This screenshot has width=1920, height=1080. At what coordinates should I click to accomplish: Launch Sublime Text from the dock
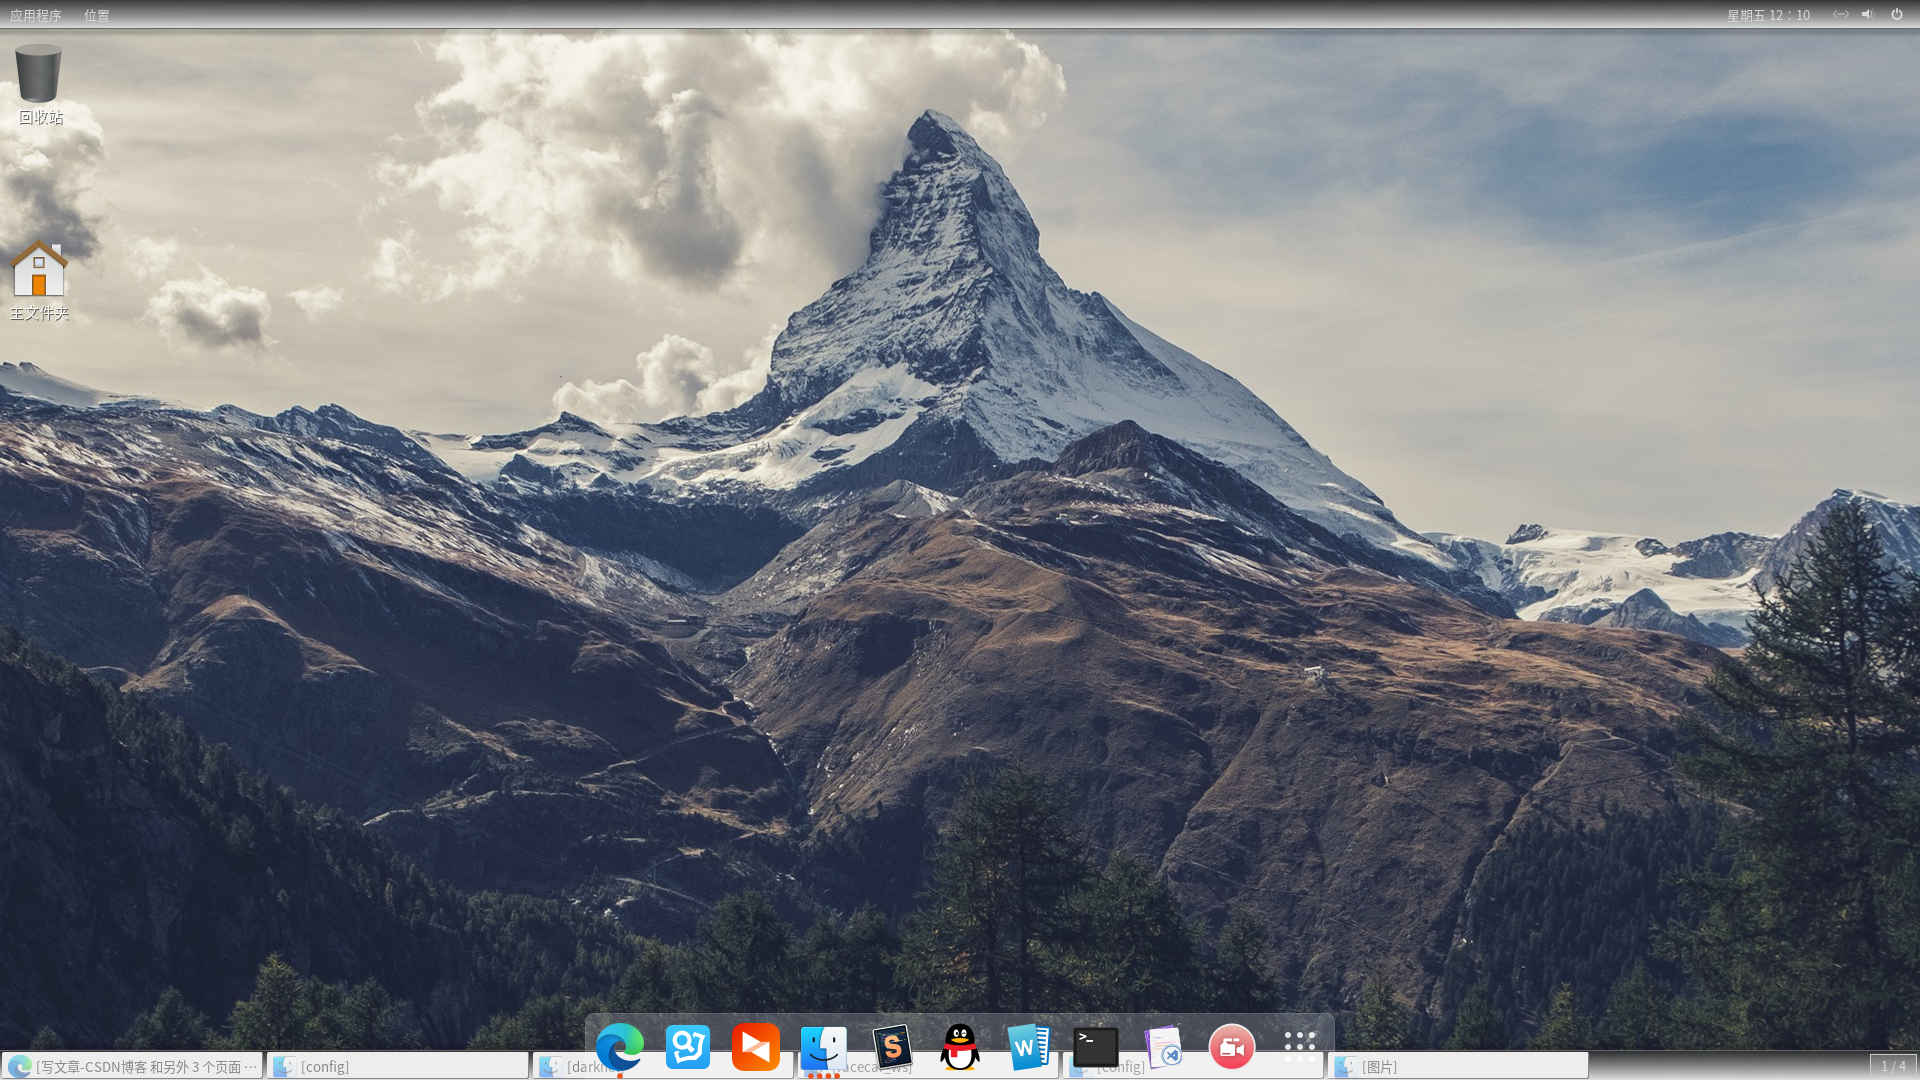[892, 1047]
